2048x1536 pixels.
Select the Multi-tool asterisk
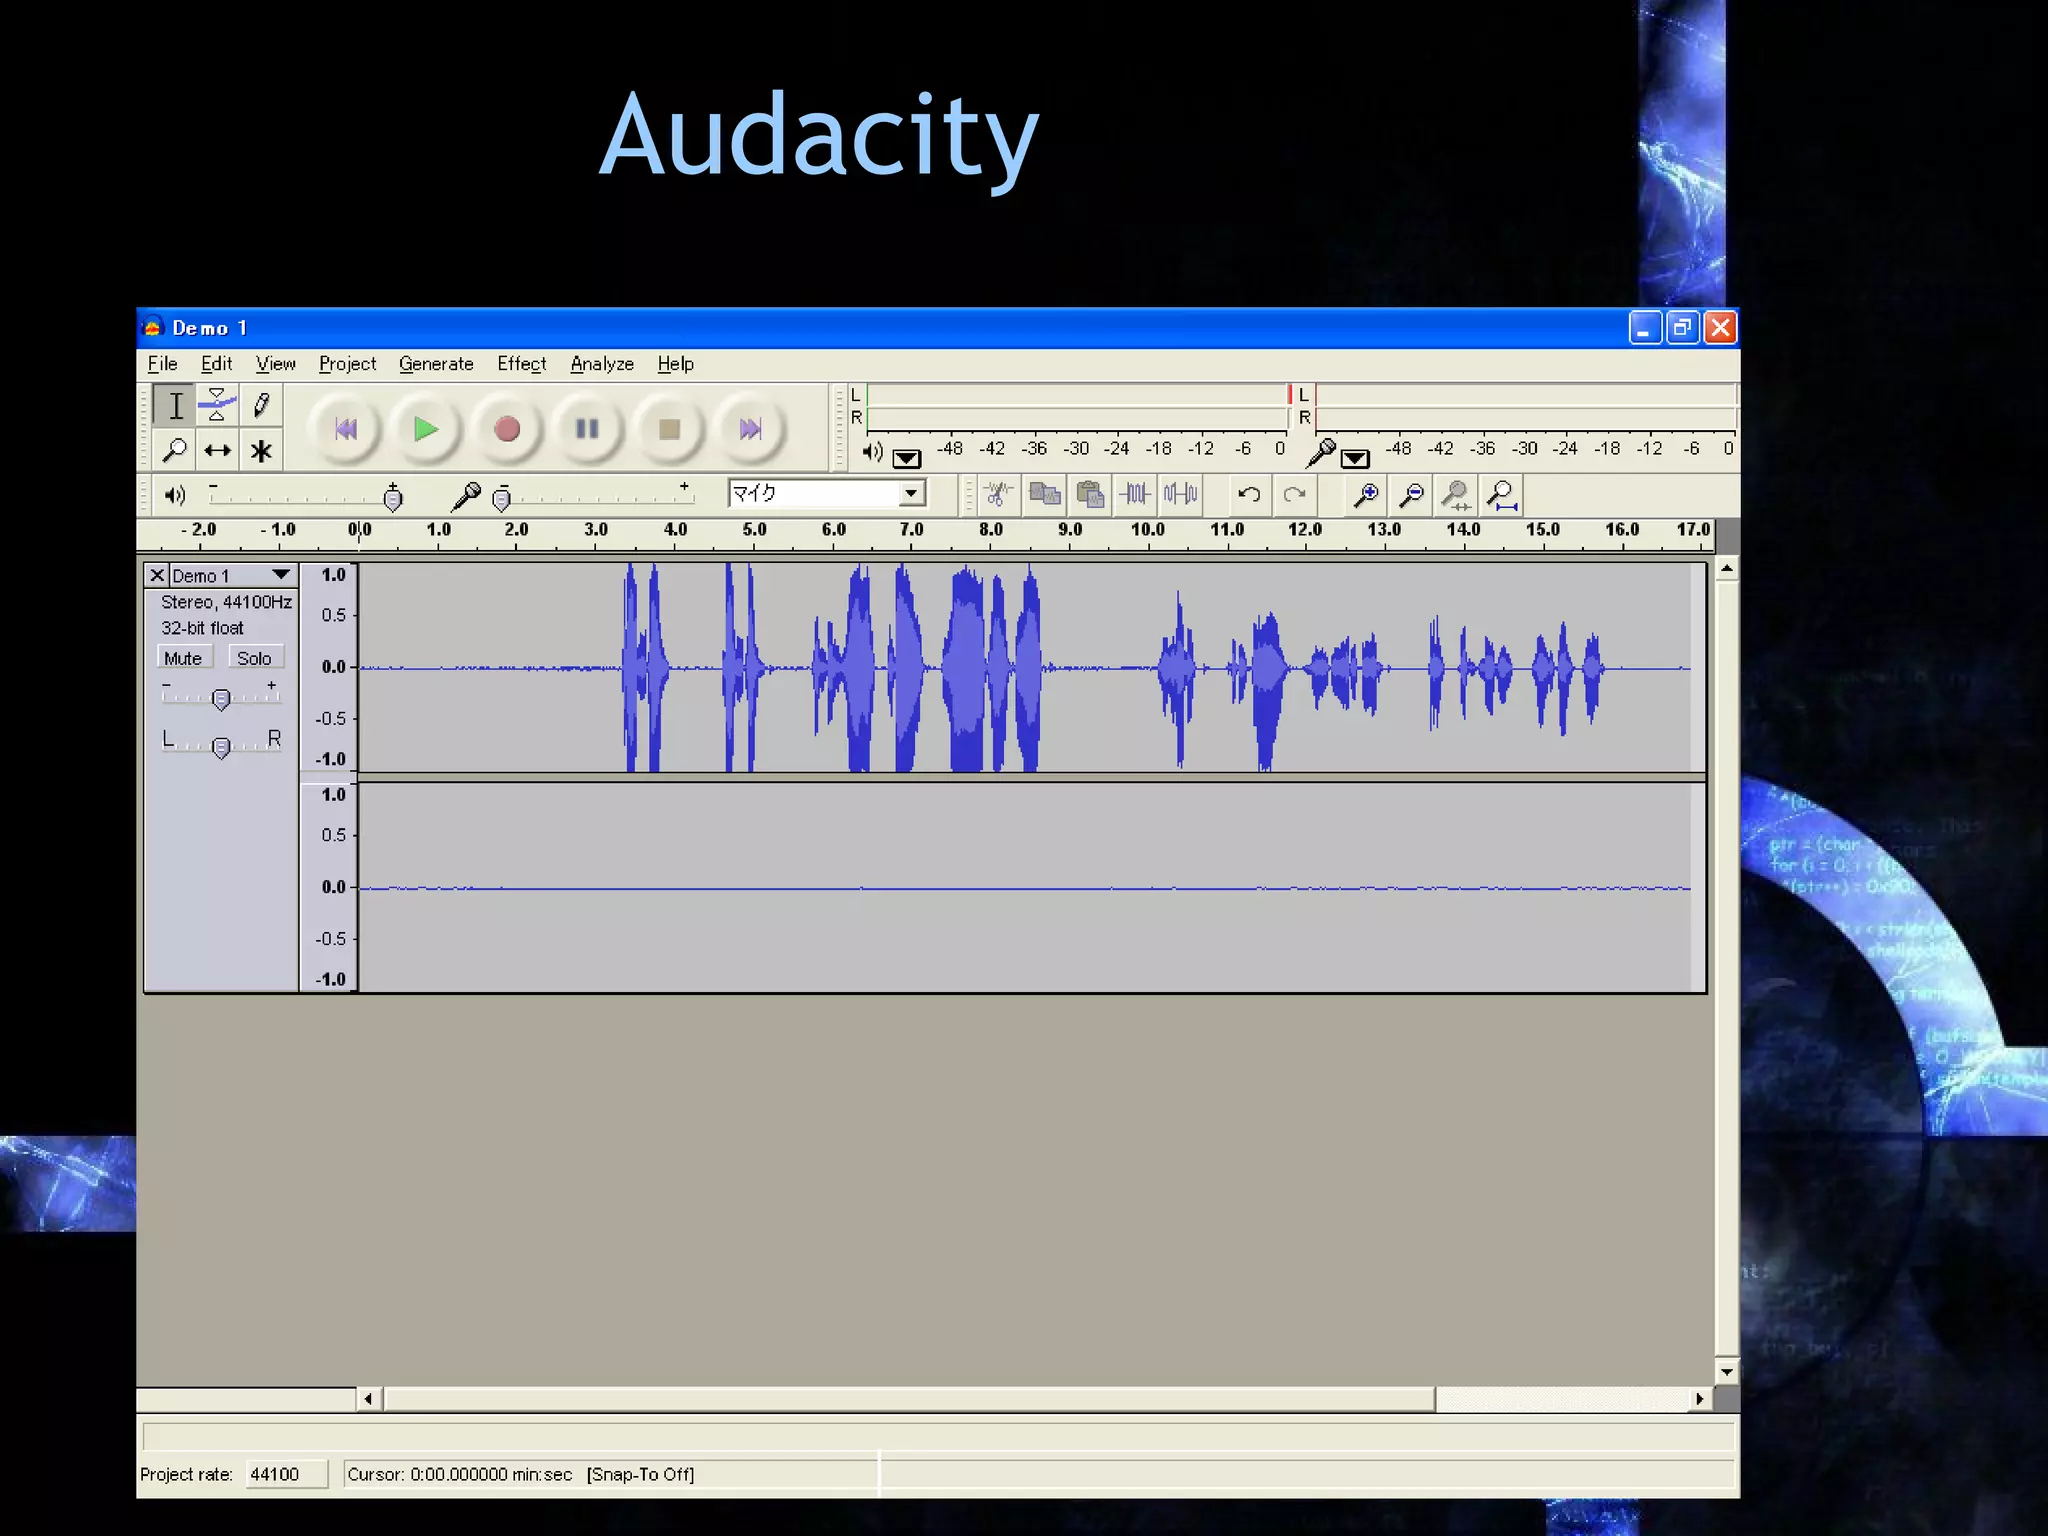pyautogui.click(x=261, y=451)
